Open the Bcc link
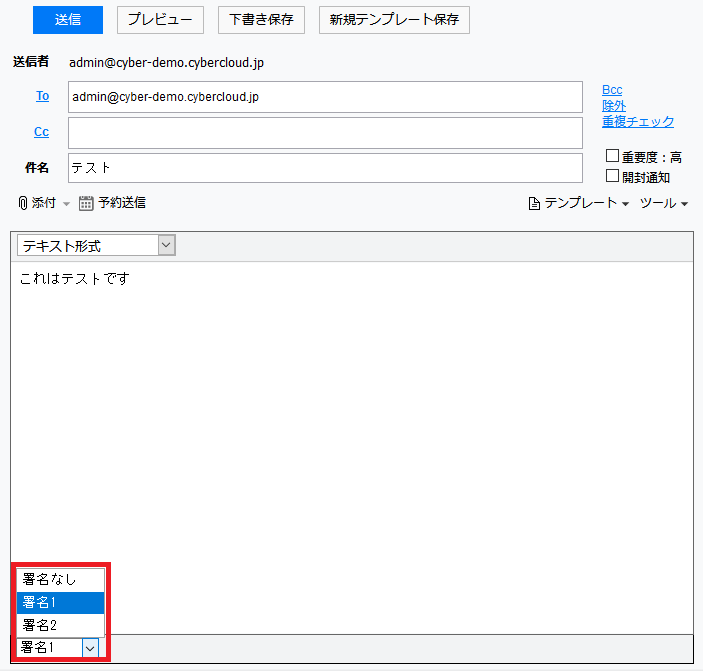The width and height of the screenshot is (703, 671). point(612,90)
